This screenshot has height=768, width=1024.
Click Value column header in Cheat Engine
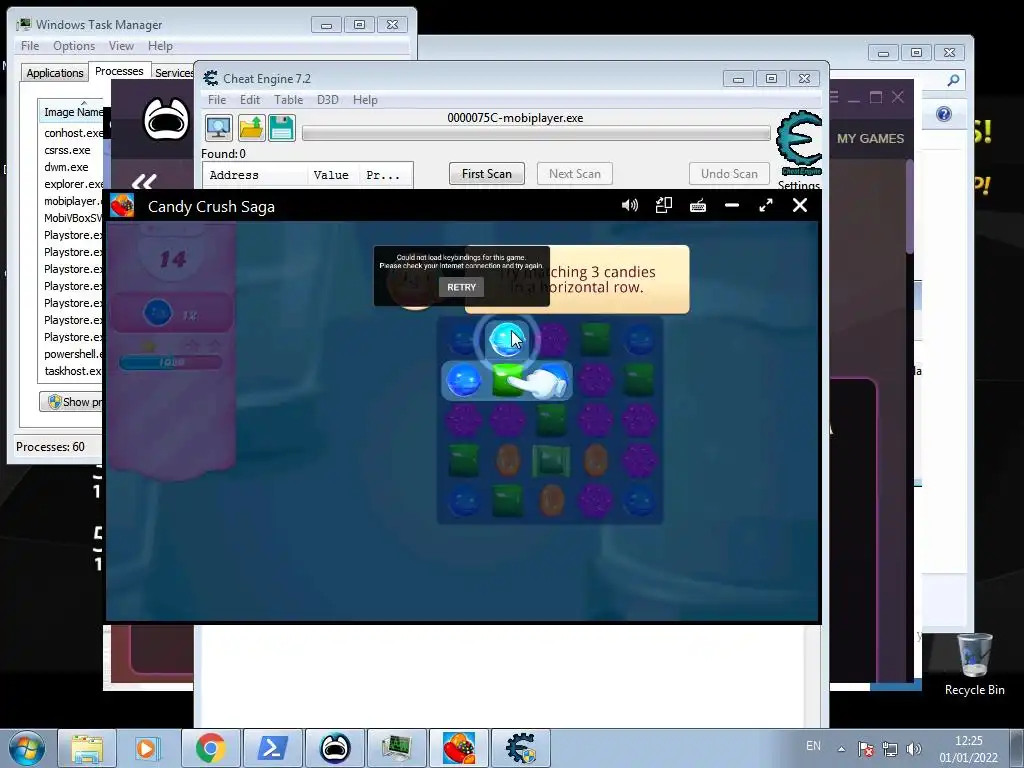click(334, 175)
